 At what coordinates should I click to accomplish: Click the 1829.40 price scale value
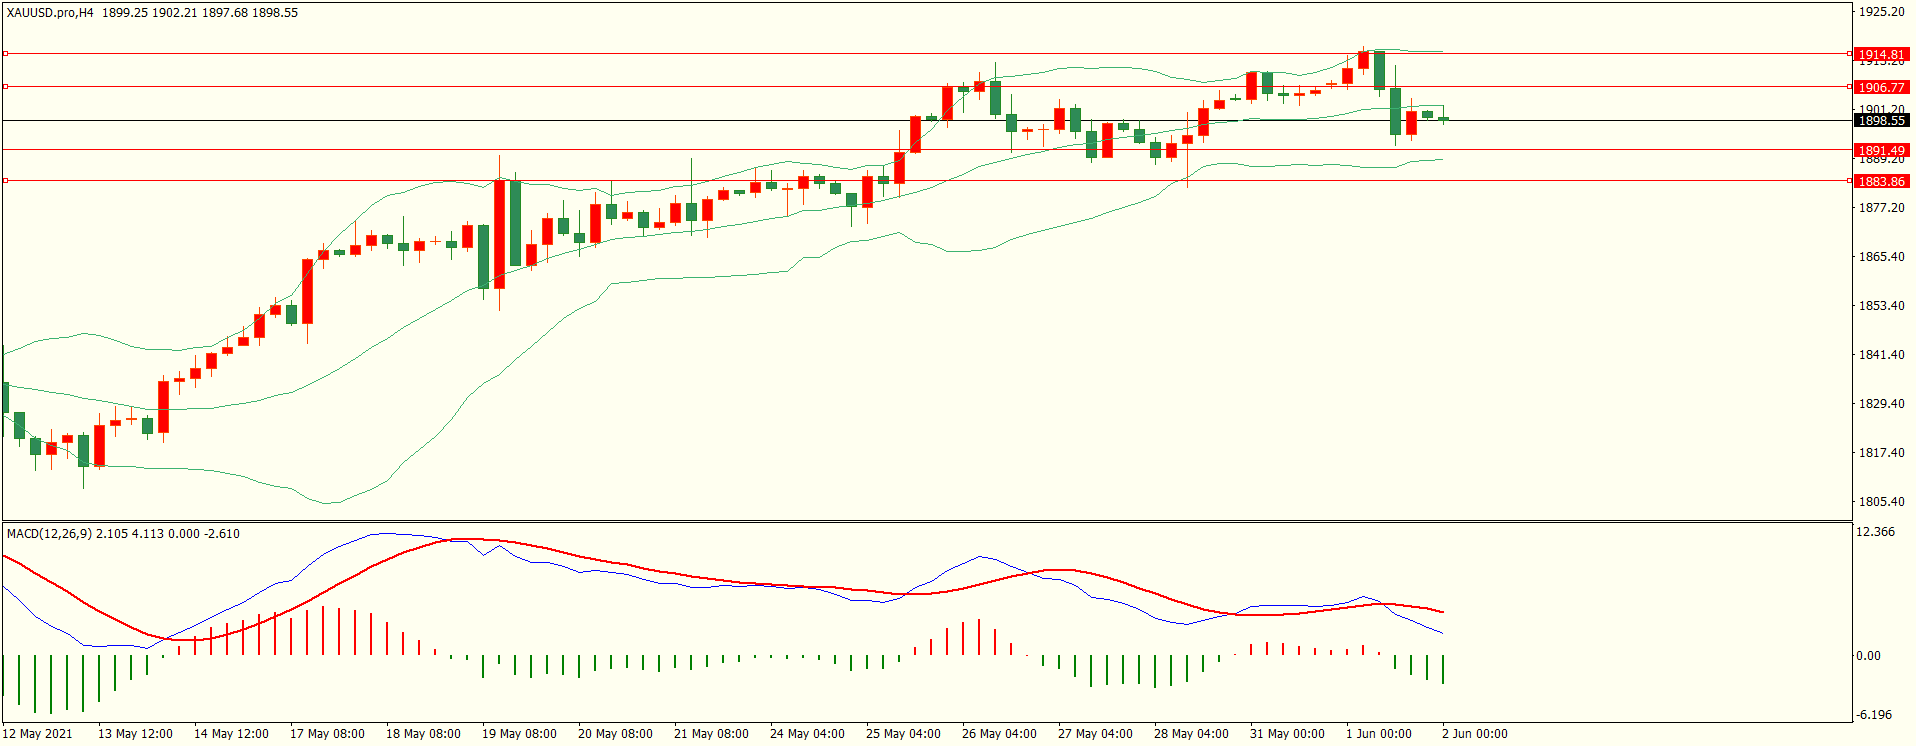[x=1881, y=404]
